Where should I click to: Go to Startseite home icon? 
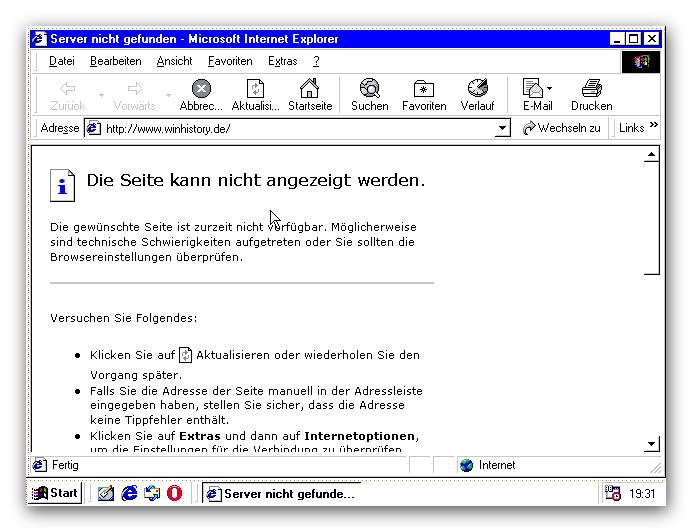click(310, 90)
